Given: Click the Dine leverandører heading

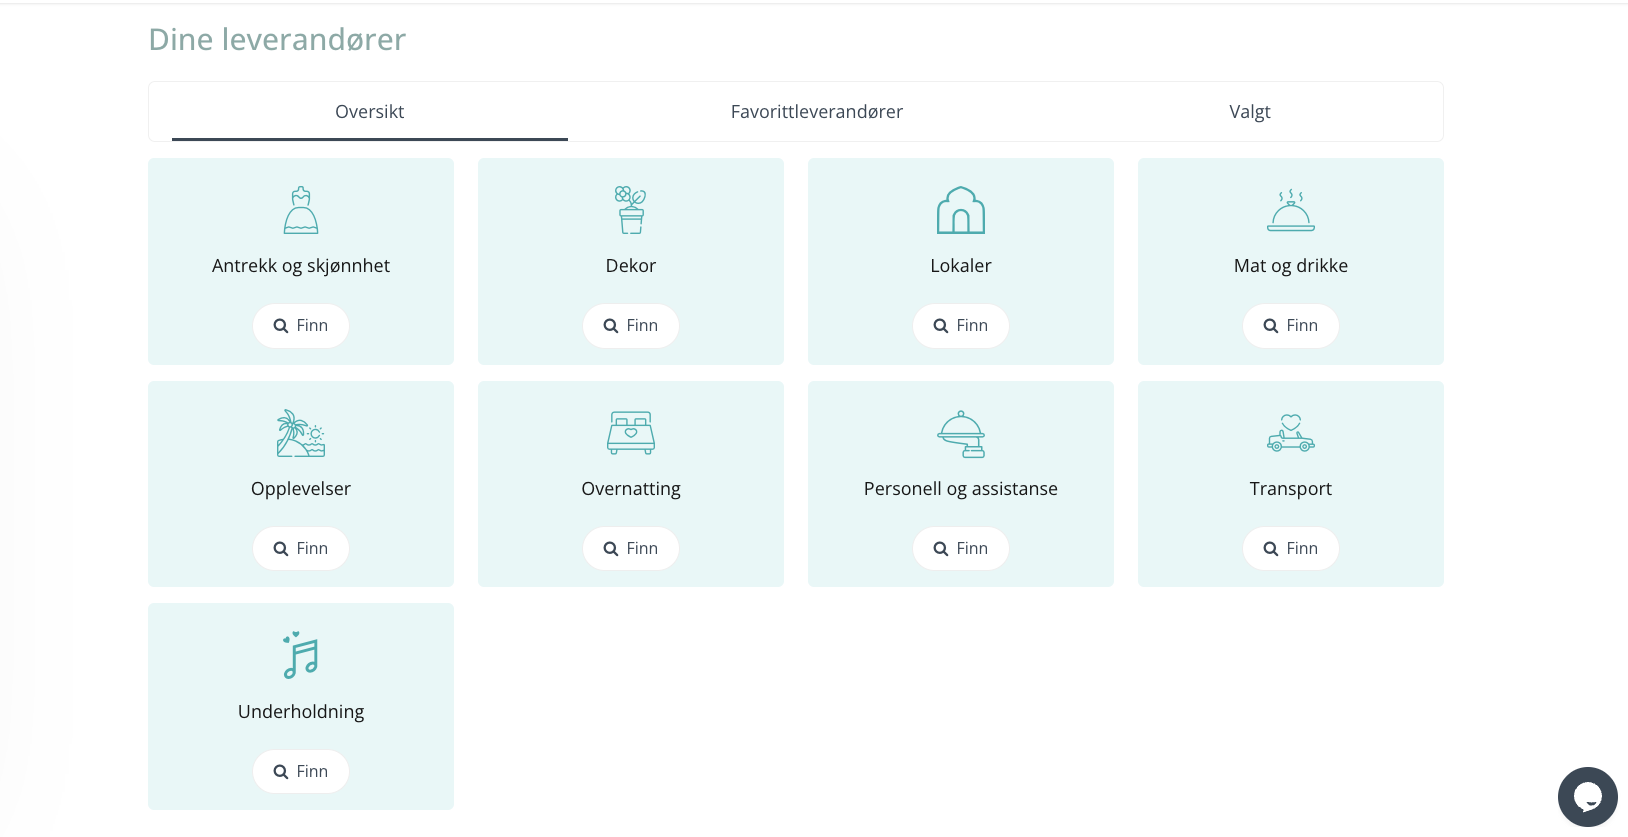Looking at the screenshot, I should 277,40.
